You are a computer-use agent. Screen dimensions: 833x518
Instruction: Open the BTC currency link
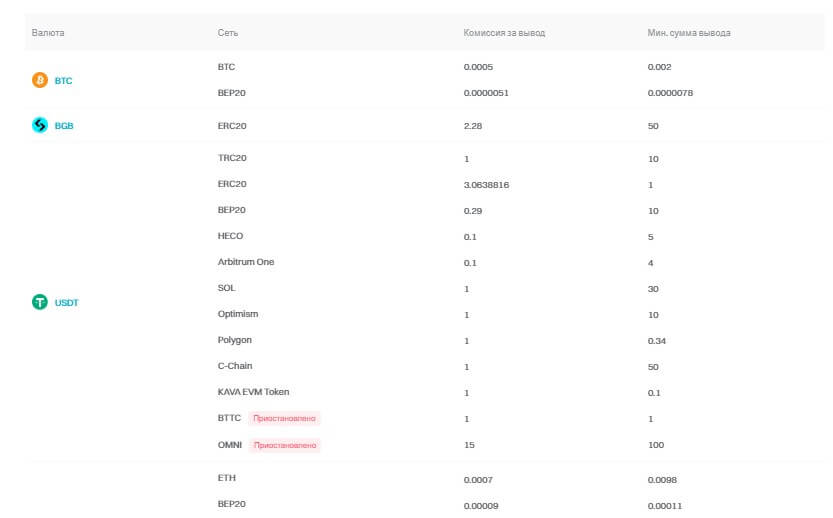click(x=63, y=81)
